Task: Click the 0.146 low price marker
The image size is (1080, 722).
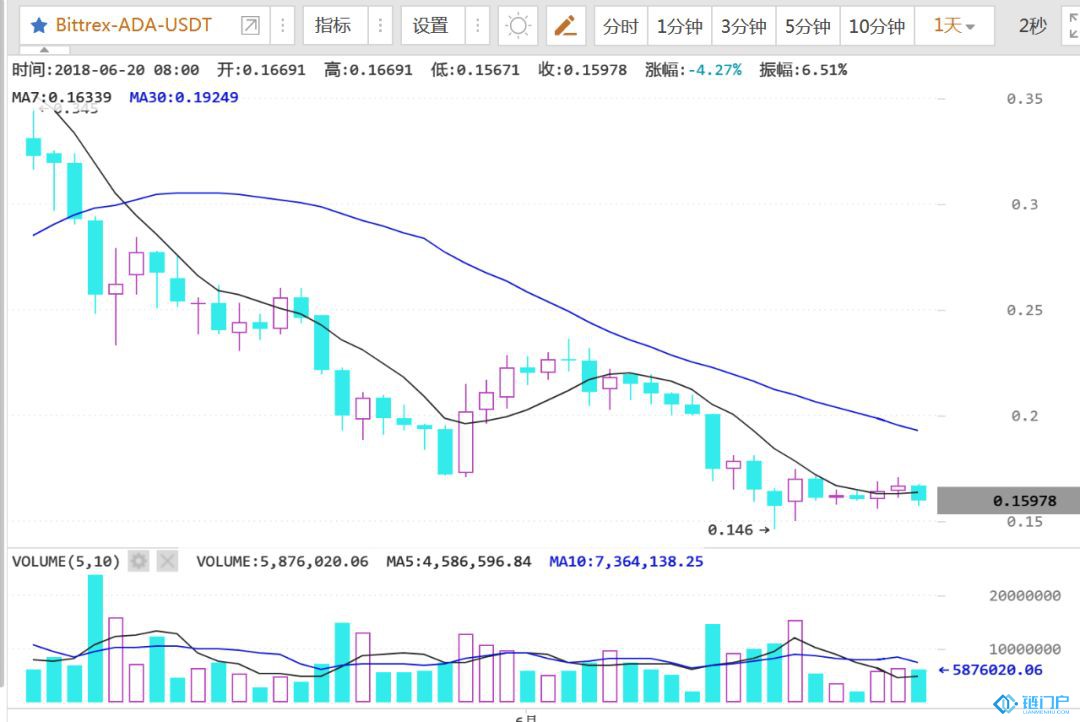Action: point(738,530)
